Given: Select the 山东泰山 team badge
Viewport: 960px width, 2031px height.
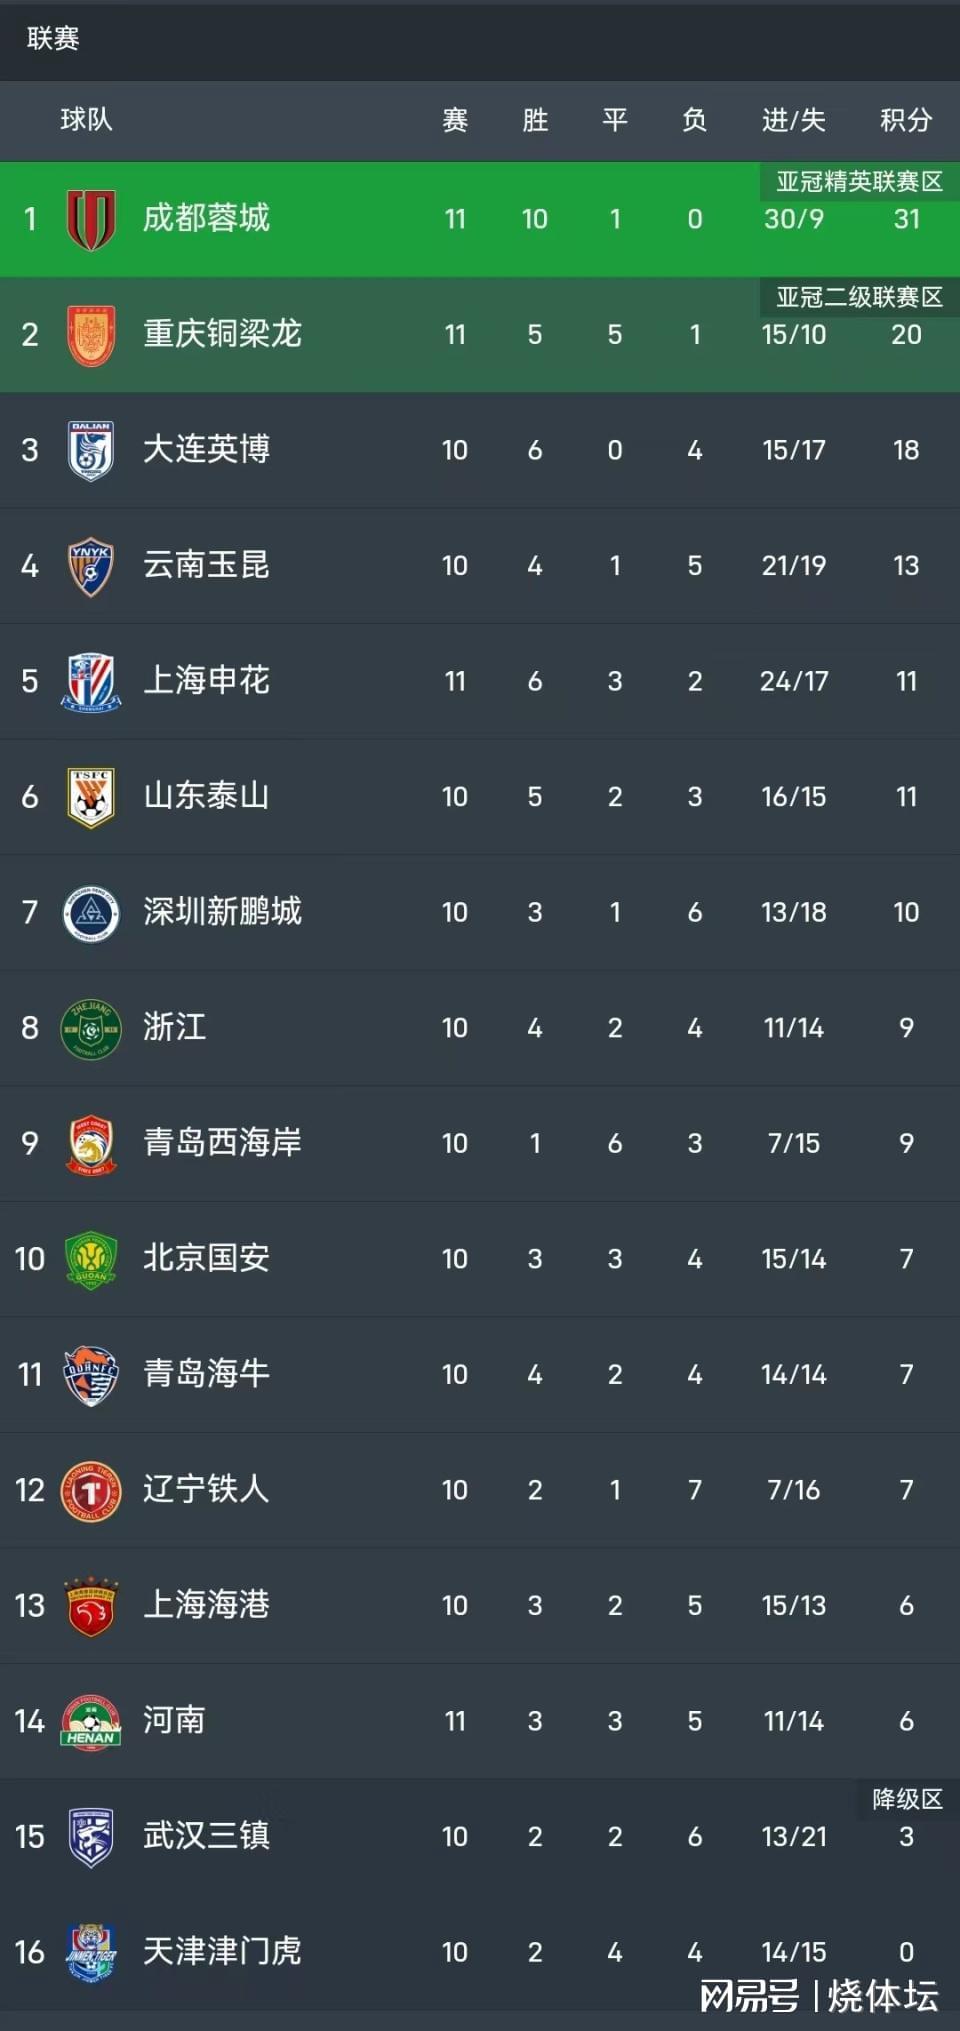Looking at the screenshot, I should (91, 797).
